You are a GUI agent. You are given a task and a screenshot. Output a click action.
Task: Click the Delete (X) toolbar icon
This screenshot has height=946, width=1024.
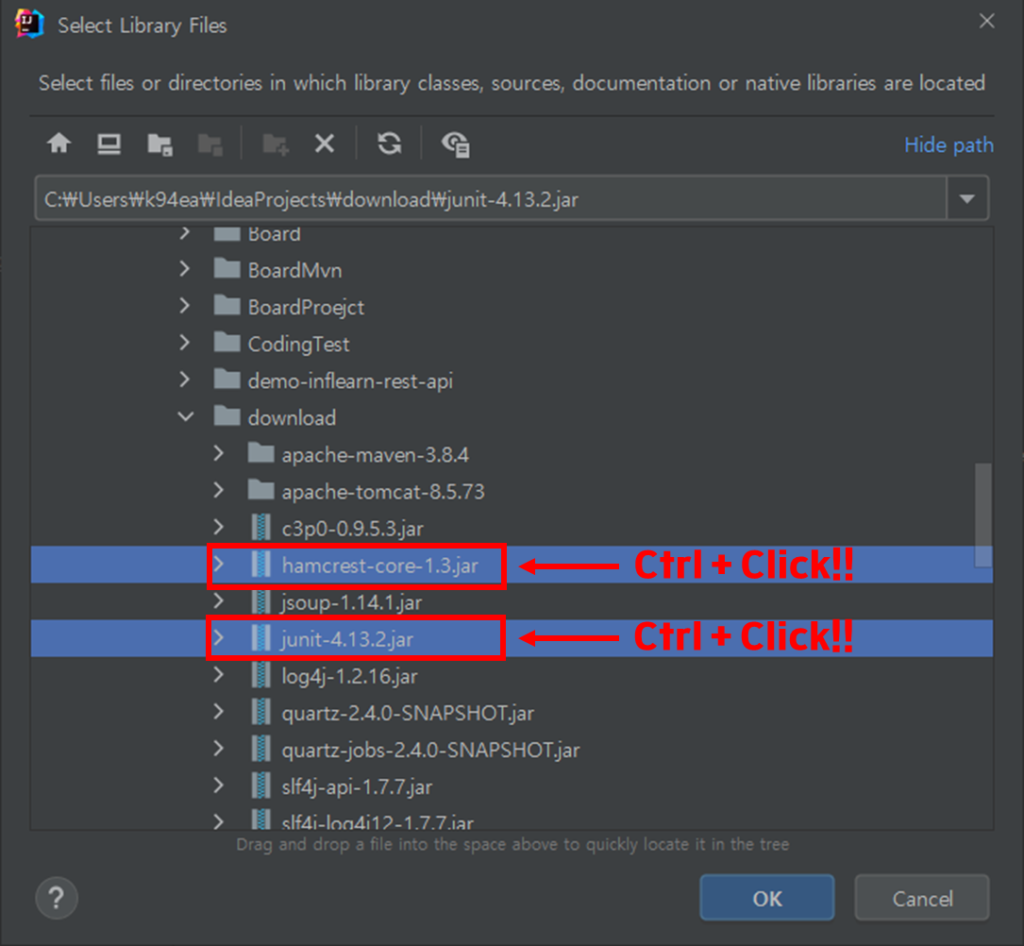(324, 144)
